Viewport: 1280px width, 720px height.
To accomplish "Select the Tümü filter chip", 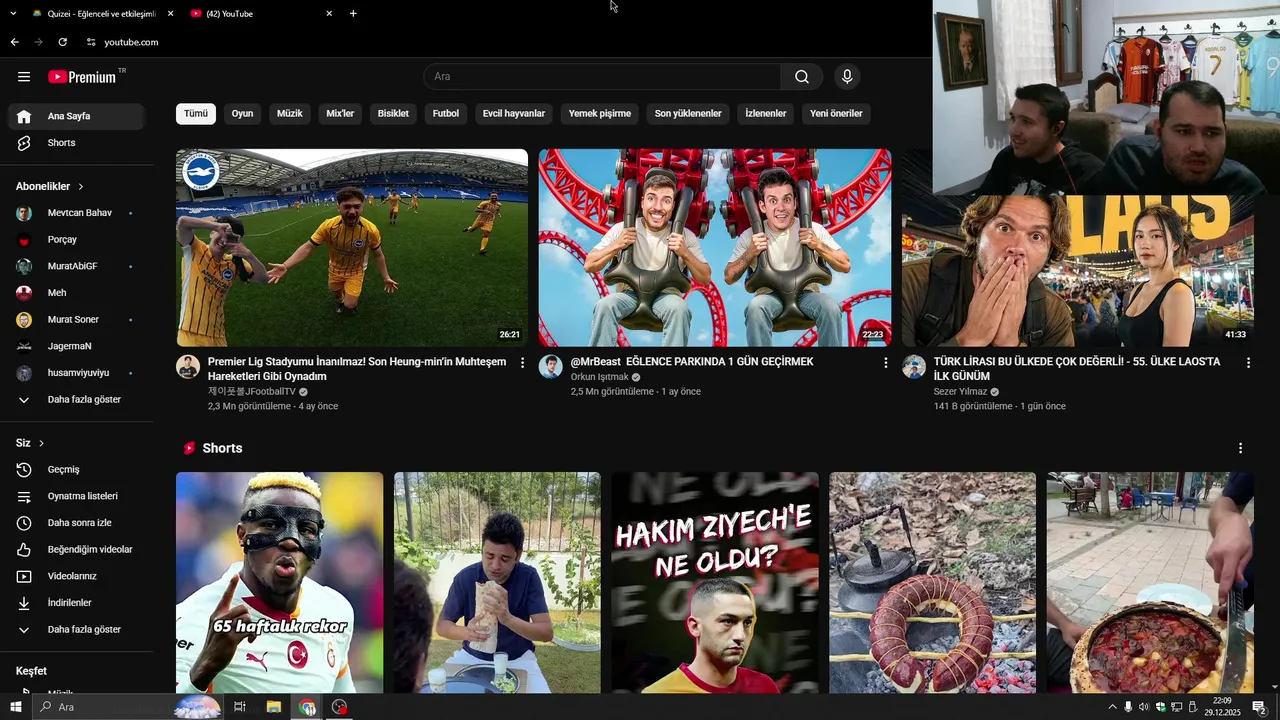I will (196, 114).
